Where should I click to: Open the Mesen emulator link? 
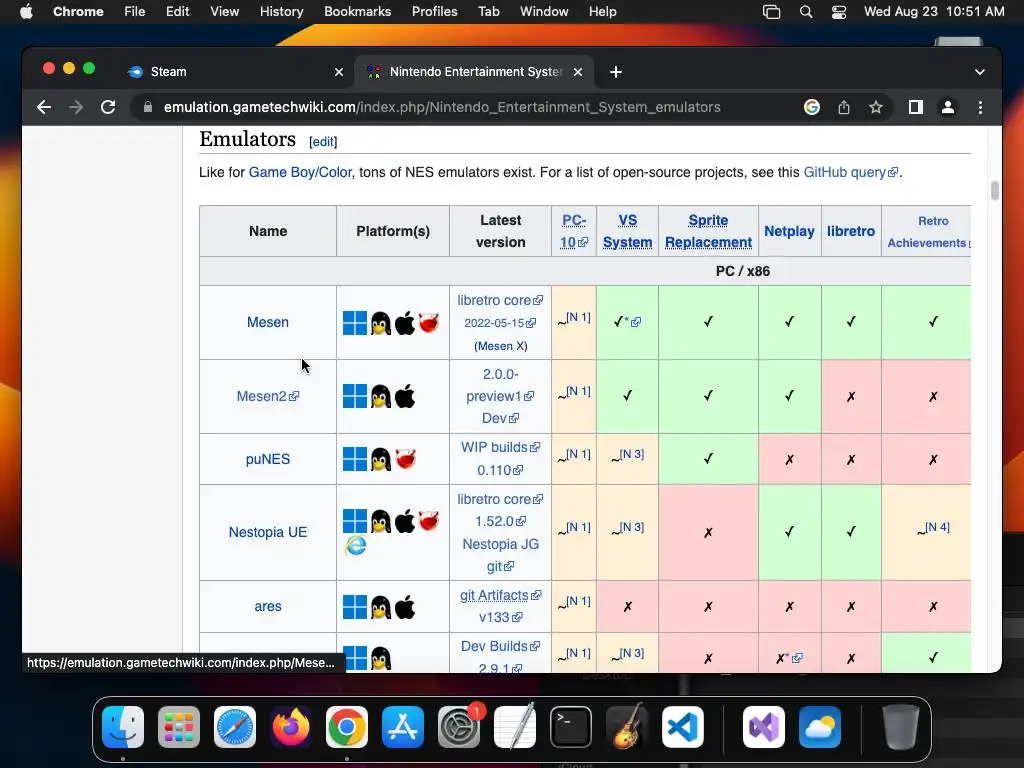point(268,322)
